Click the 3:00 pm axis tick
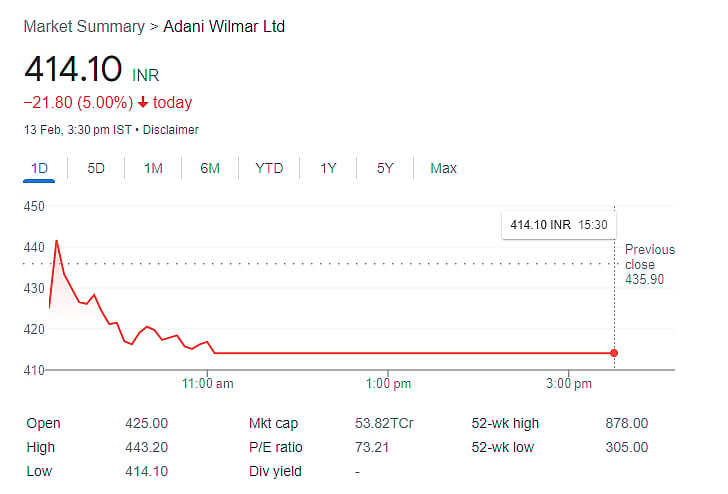This screenshot has height=494, width=728. click(569, 384)
